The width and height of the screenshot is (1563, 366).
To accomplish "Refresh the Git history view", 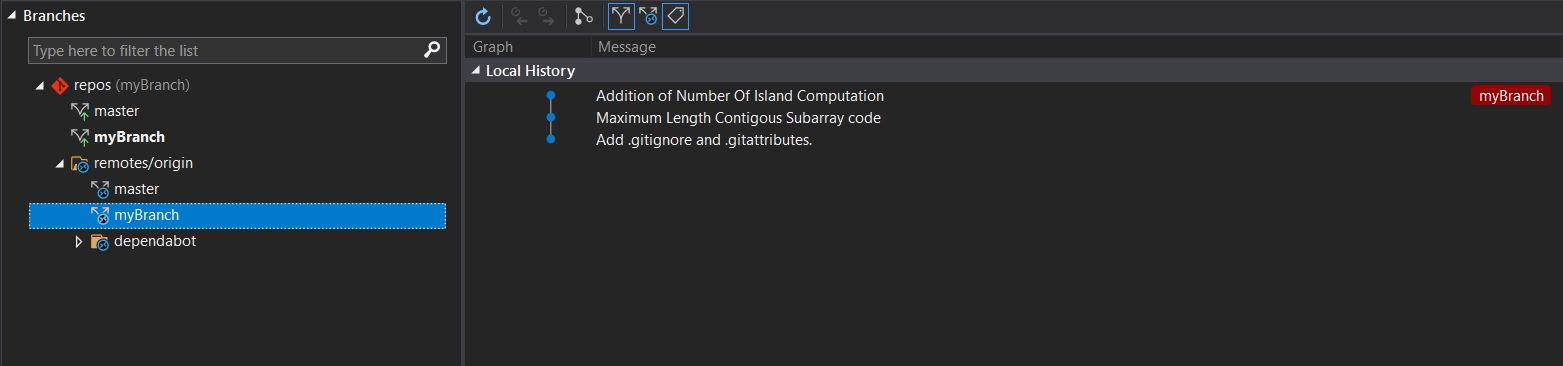I will pyautogui.click(x=483, y=16).
